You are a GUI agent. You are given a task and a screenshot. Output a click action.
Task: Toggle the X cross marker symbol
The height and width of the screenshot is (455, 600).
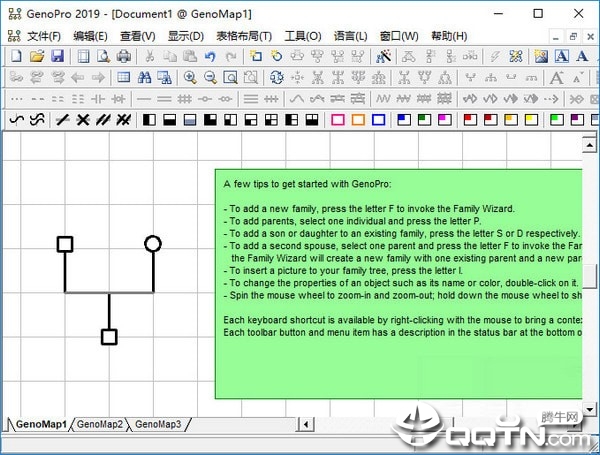(83, 120)
